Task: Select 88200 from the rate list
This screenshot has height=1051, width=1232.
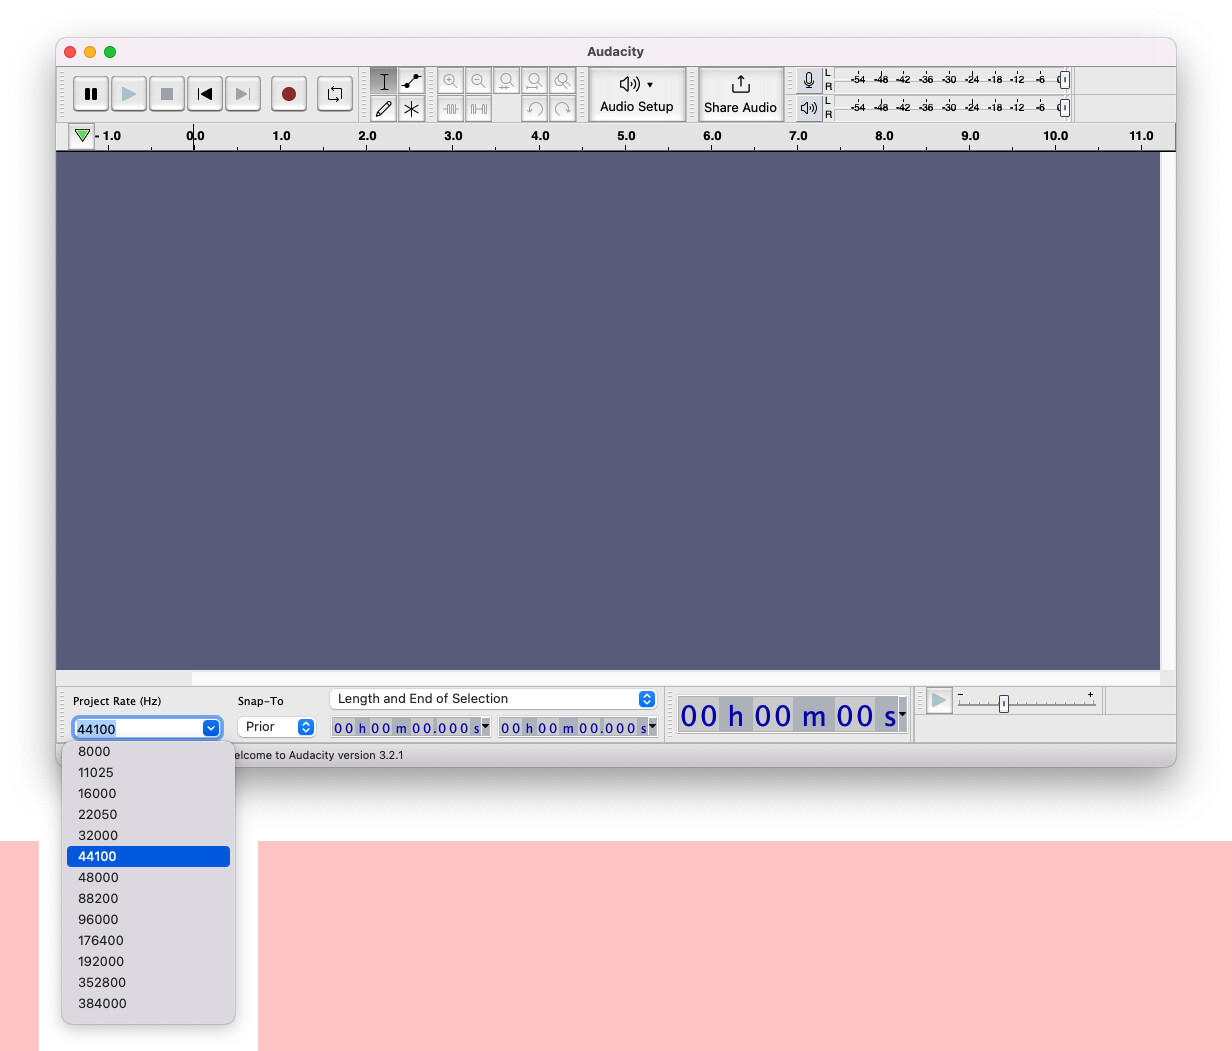Action: point(148,898)
